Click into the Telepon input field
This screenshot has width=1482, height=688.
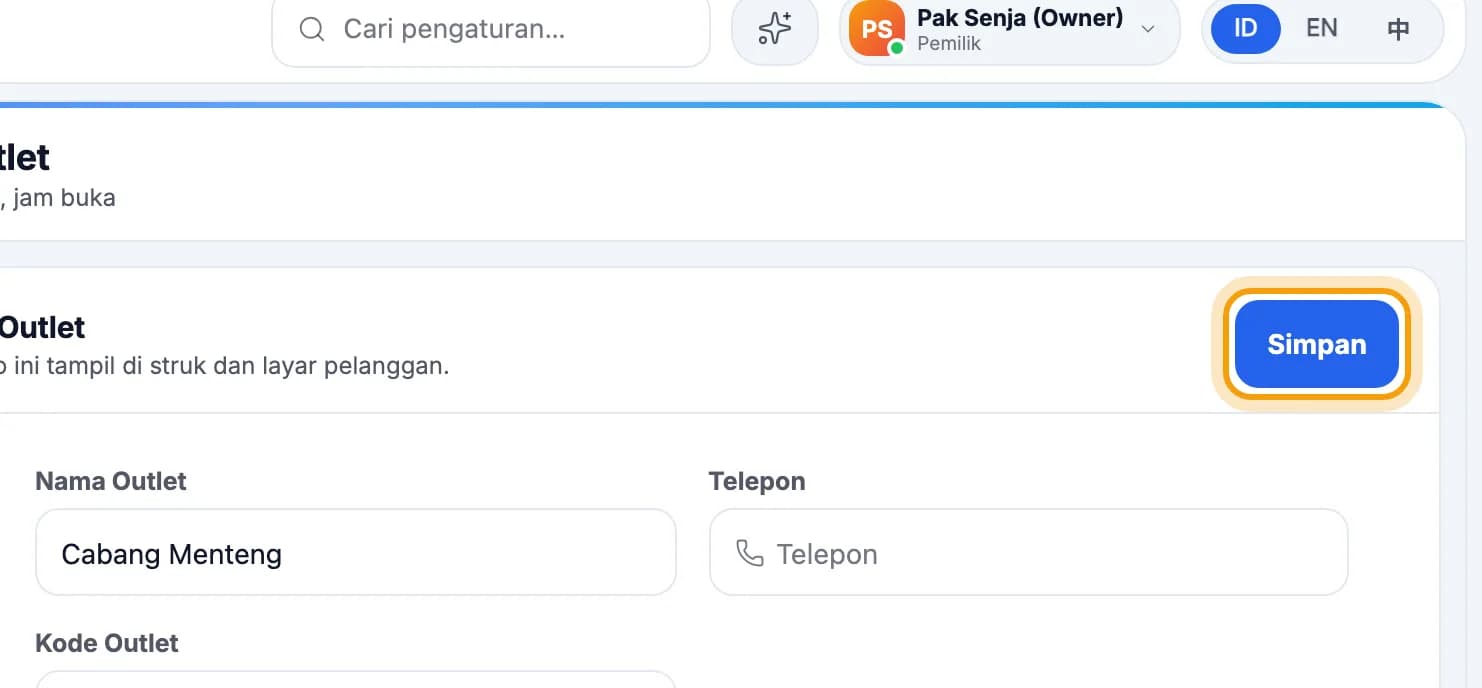[1028, 553]
